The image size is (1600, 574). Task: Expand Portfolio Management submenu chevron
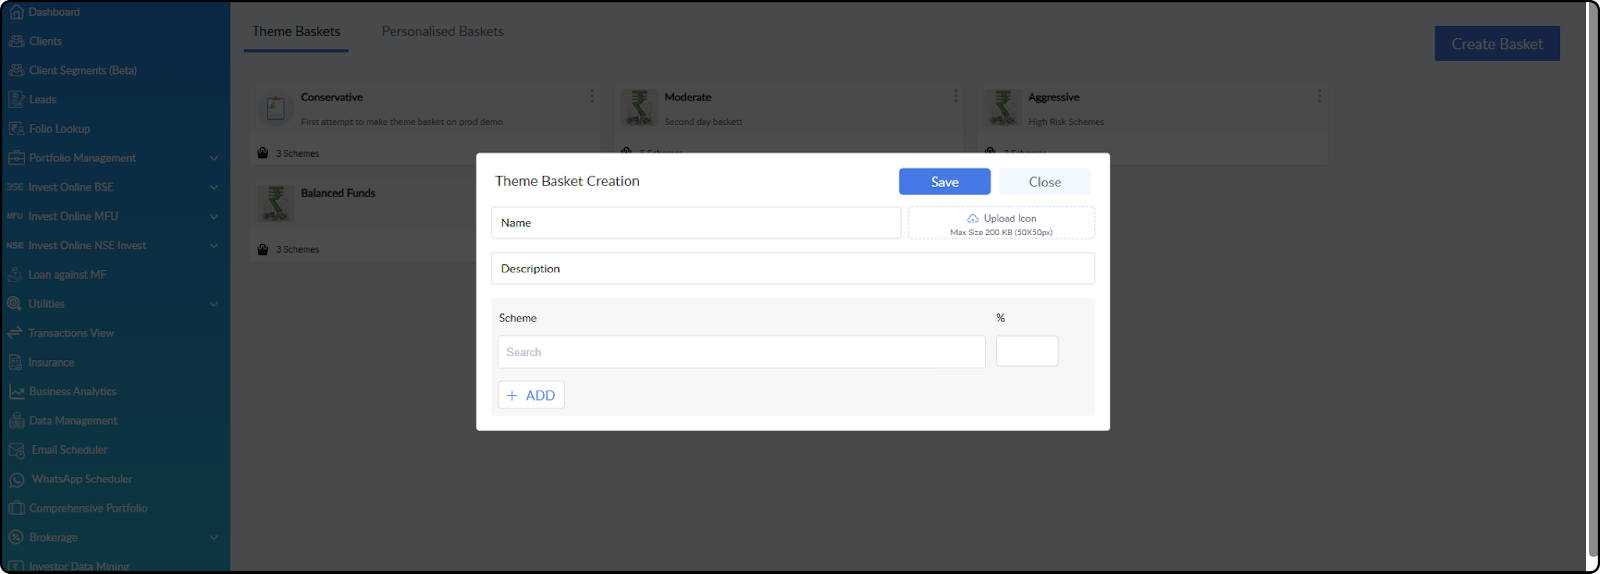pyautogui.click(x=213, y=158)
